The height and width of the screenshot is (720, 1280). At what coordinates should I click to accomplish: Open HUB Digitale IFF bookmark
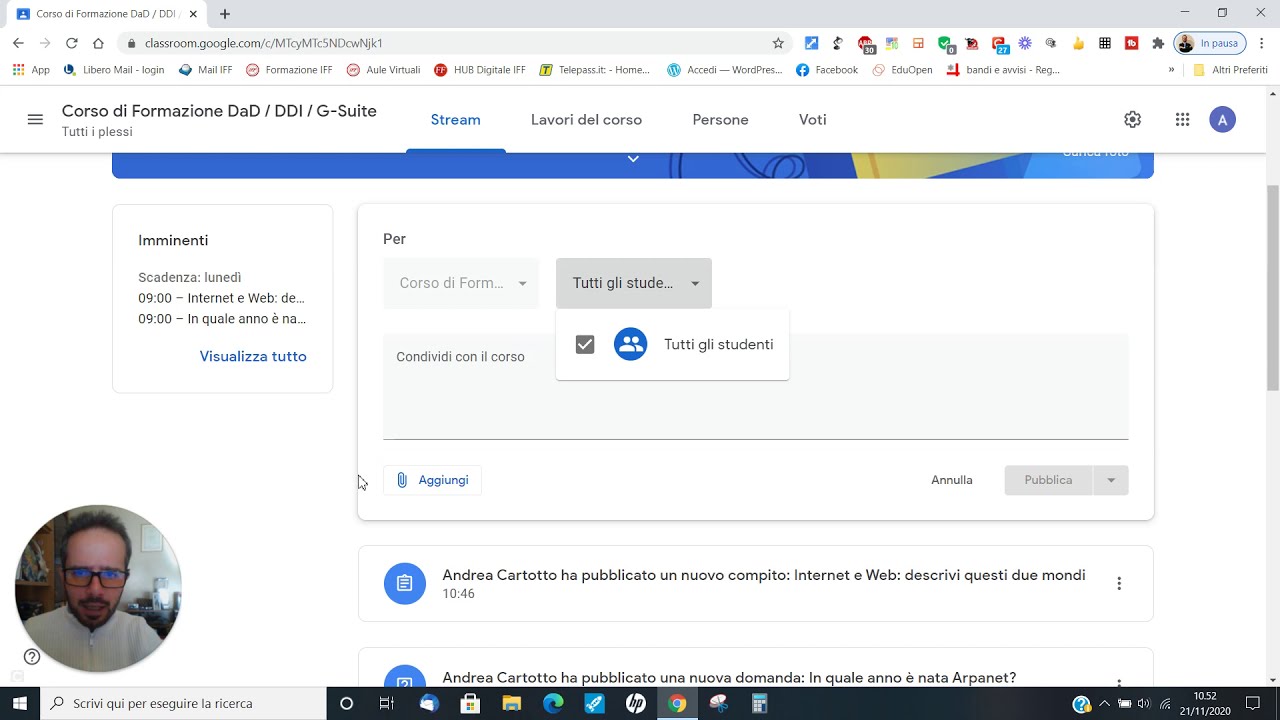tap(480, 70)
